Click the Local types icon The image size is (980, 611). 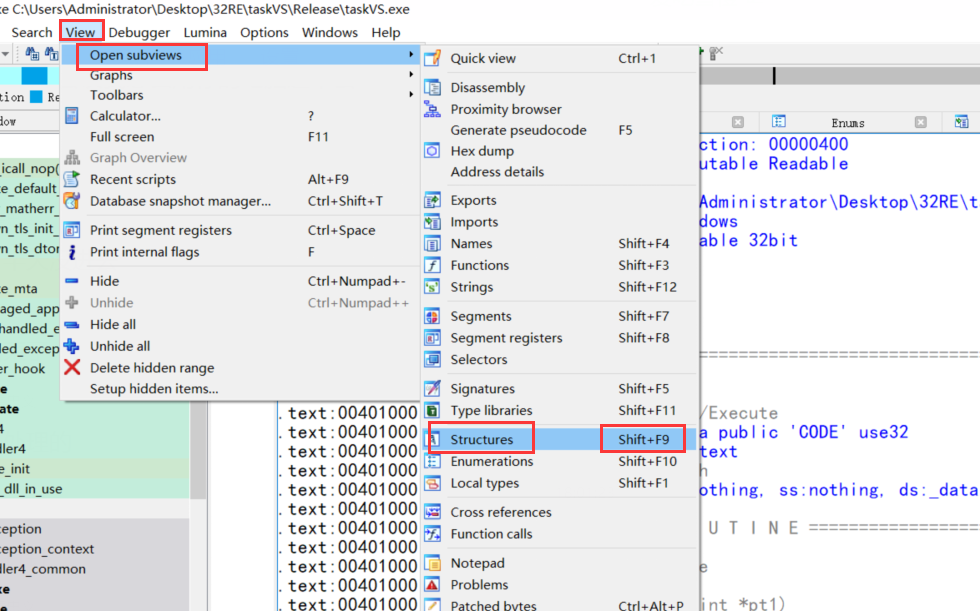[x=432, y=483]
